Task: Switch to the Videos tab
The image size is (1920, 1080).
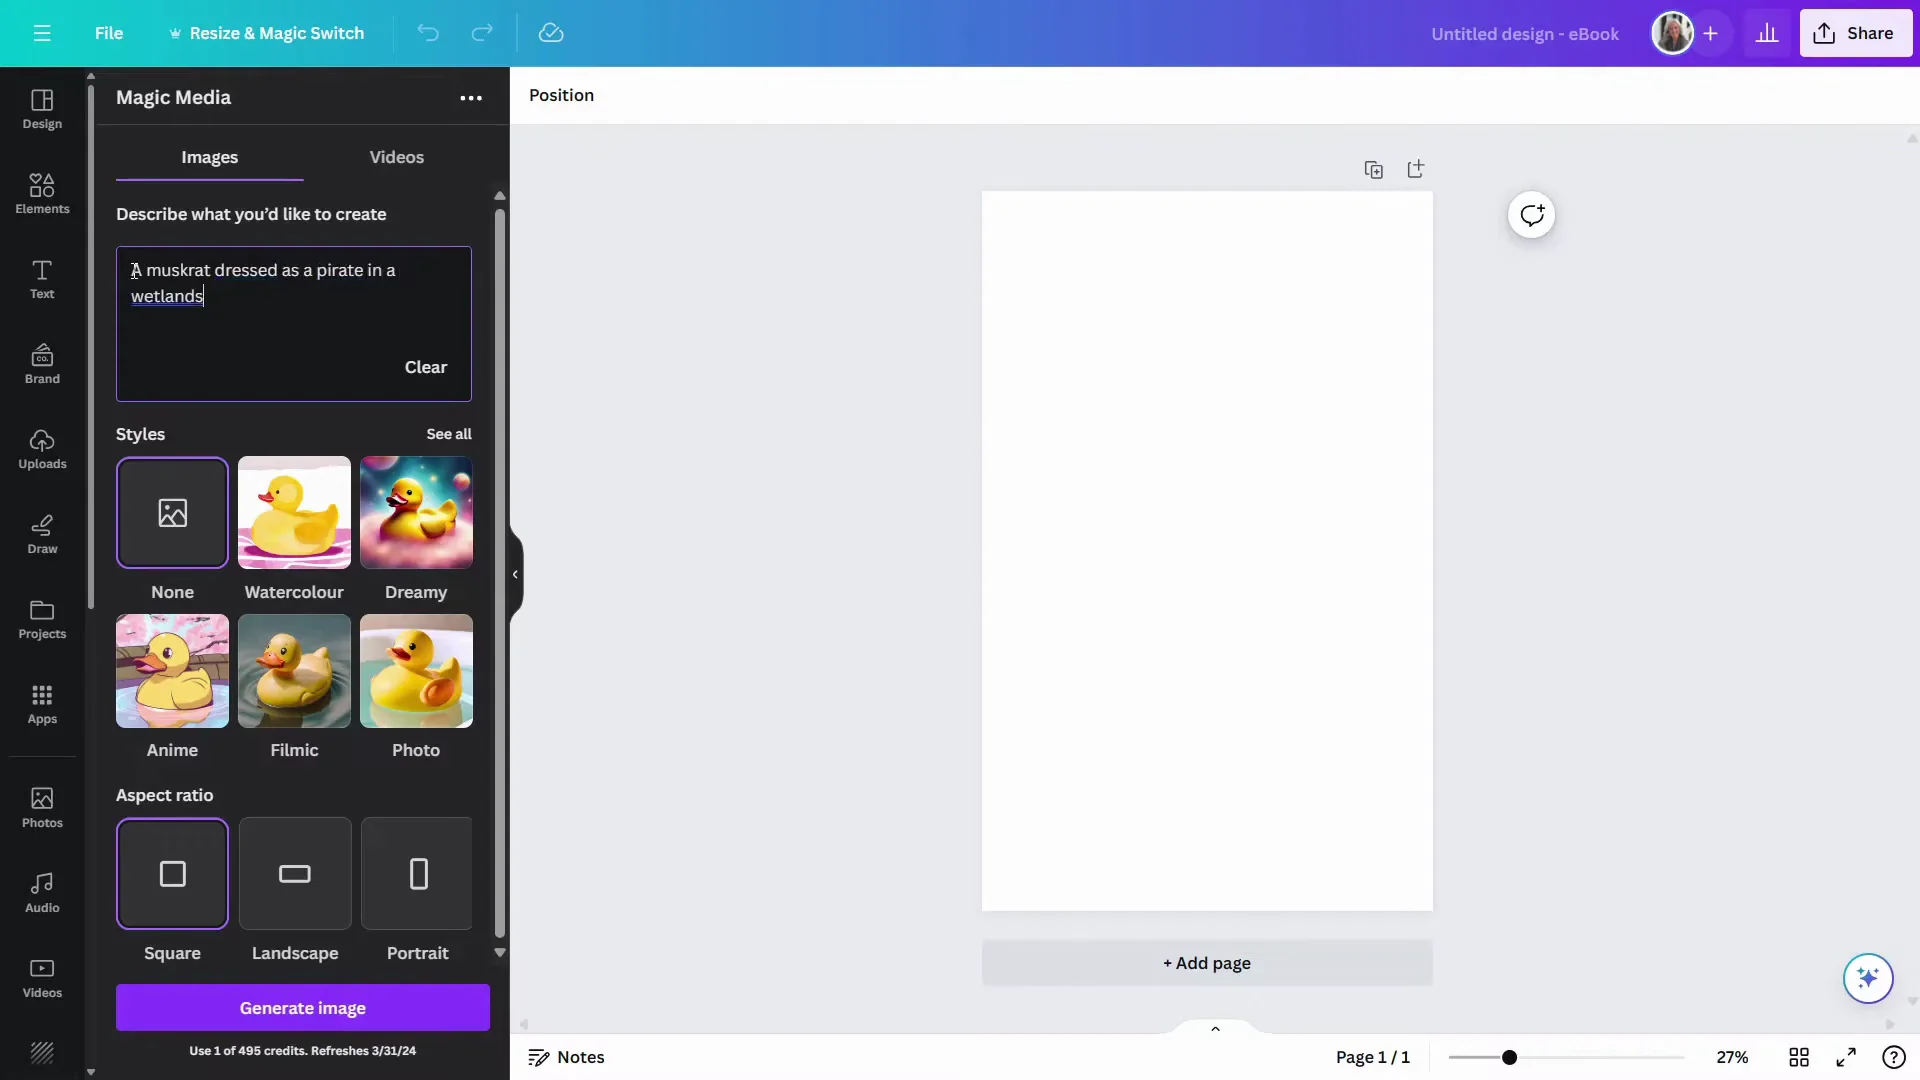Action: coord(396,157)
